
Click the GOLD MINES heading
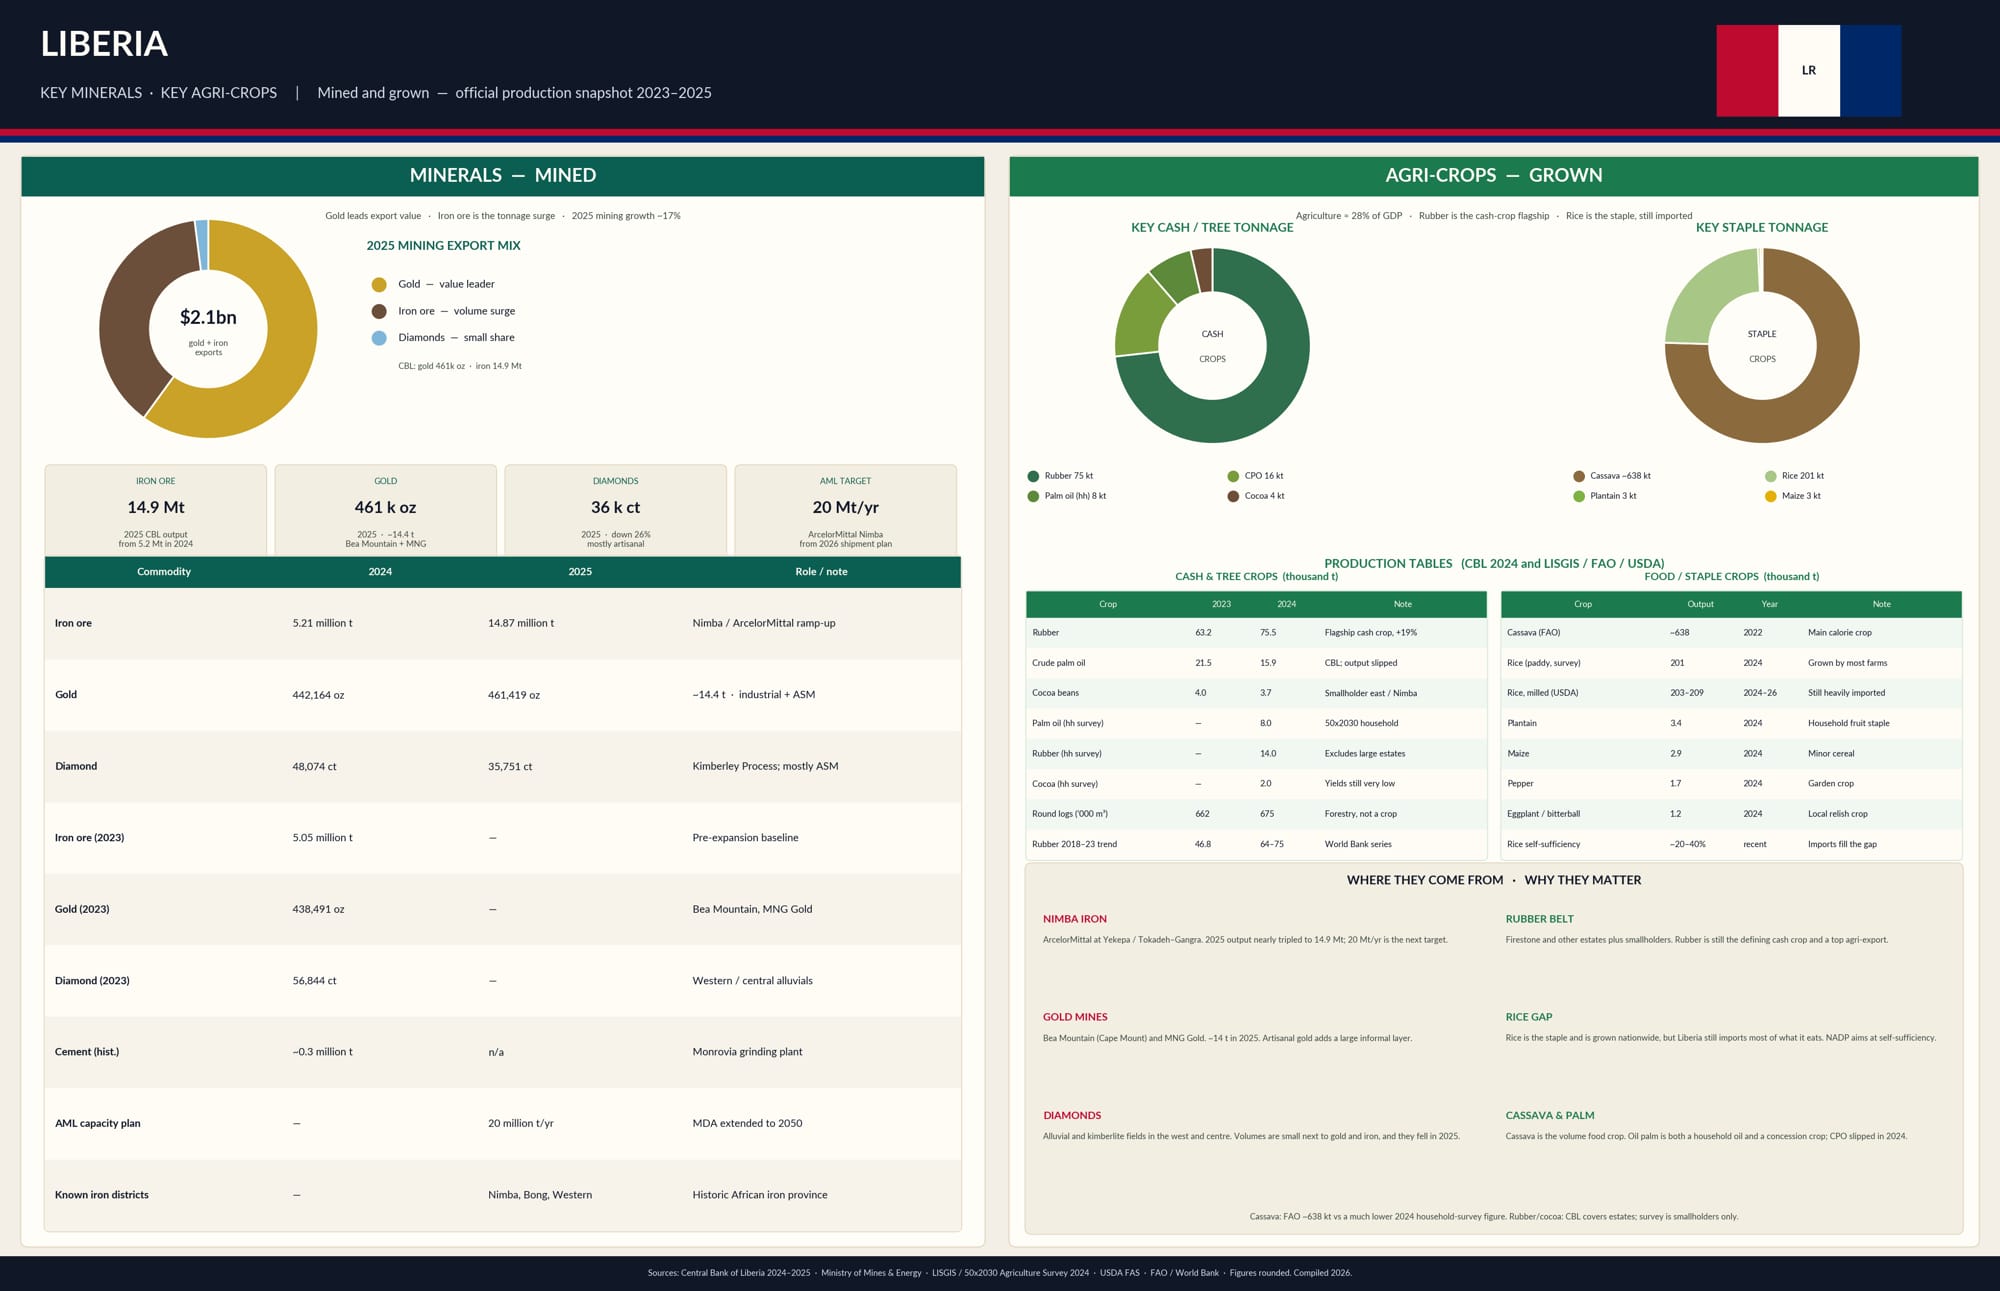(x=1075, y=1017)
